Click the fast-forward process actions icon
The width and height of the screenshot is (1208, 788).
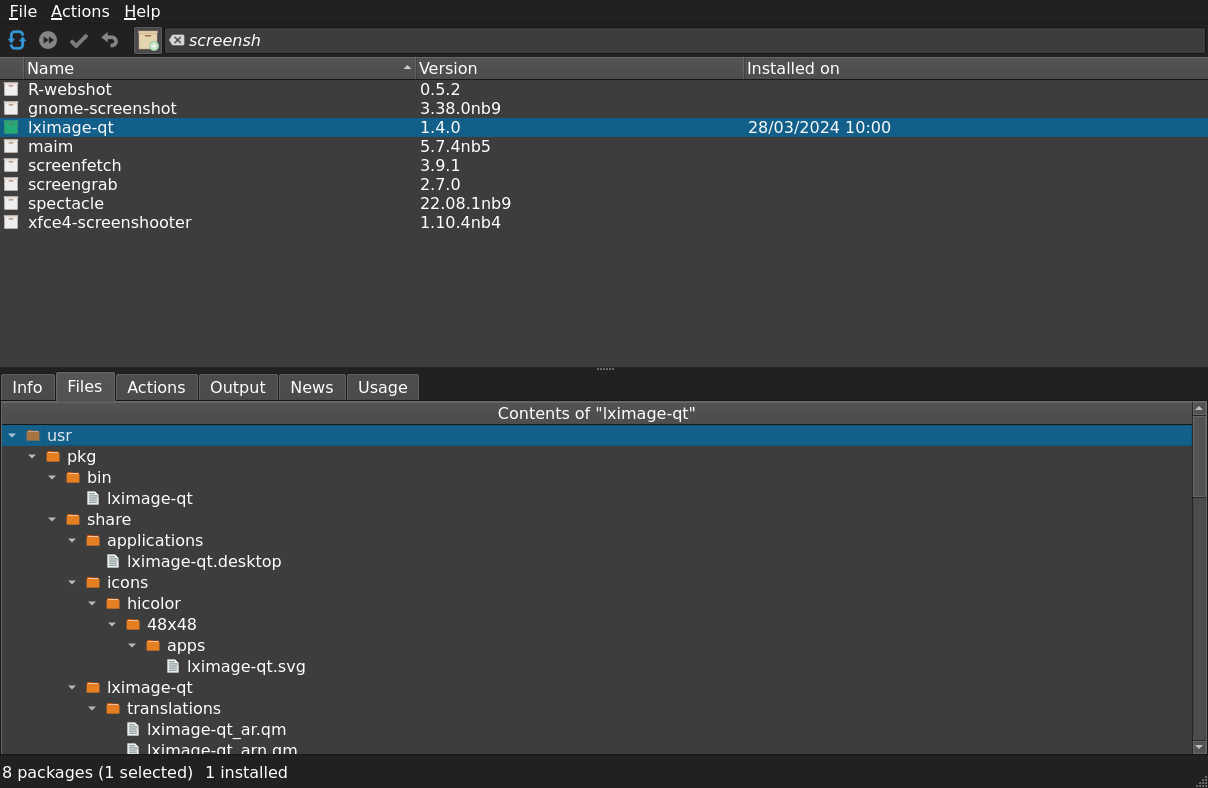point(48,40)
